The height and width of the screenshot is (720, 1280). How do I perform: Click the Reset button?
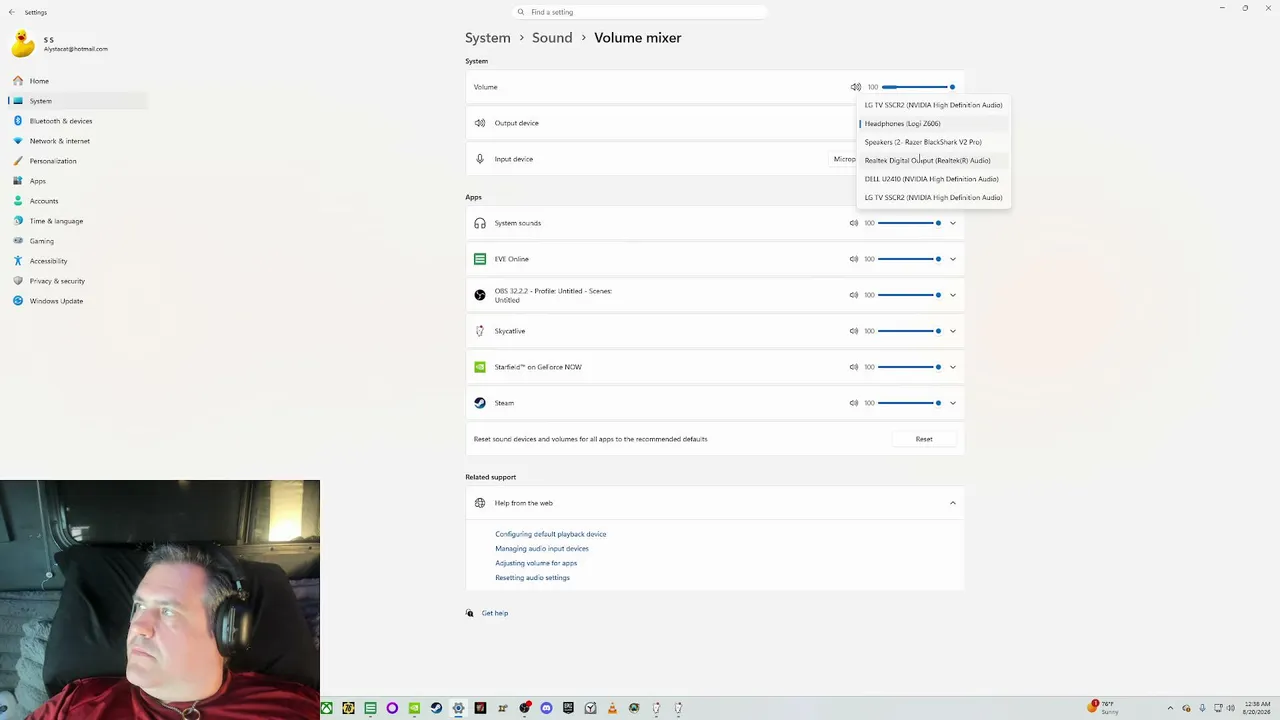click(x=924, y=439)
